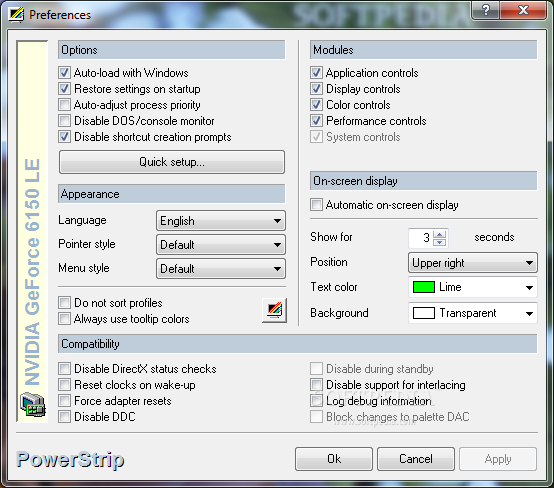554x488 pixels.
Task: Click the Show for seconds value field
Action: [x=421, y=238]
